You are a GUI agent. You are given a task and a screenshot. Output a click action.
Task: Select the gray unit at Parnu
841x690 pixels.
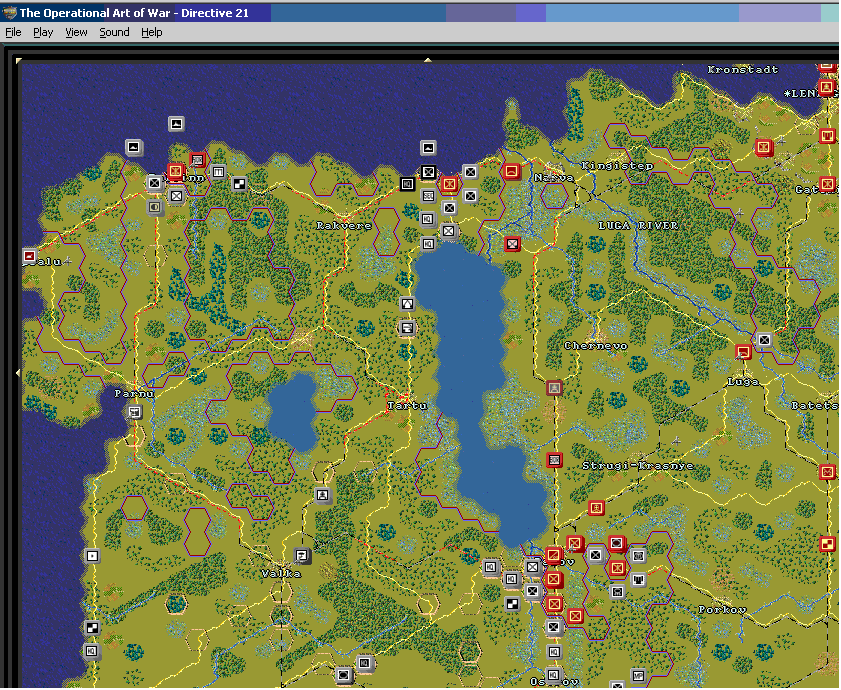click(135, 412)
